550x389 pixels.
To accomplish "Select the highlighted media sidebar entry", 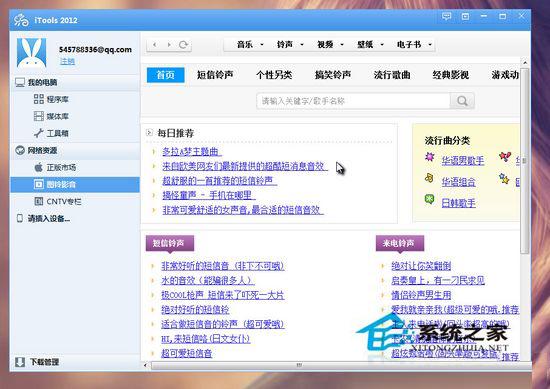I will pyautogui.click(x=75, y=185).
